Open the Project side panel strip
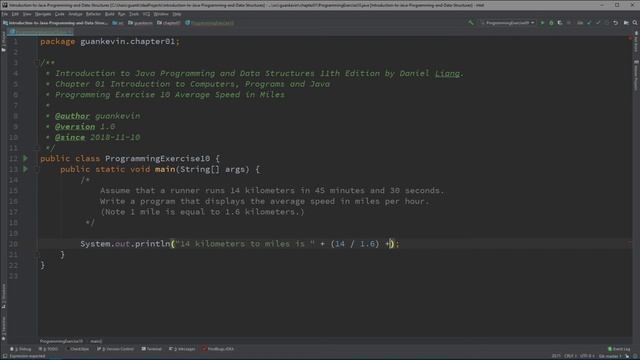The image size is (640, 360). [x=4, y=42]
